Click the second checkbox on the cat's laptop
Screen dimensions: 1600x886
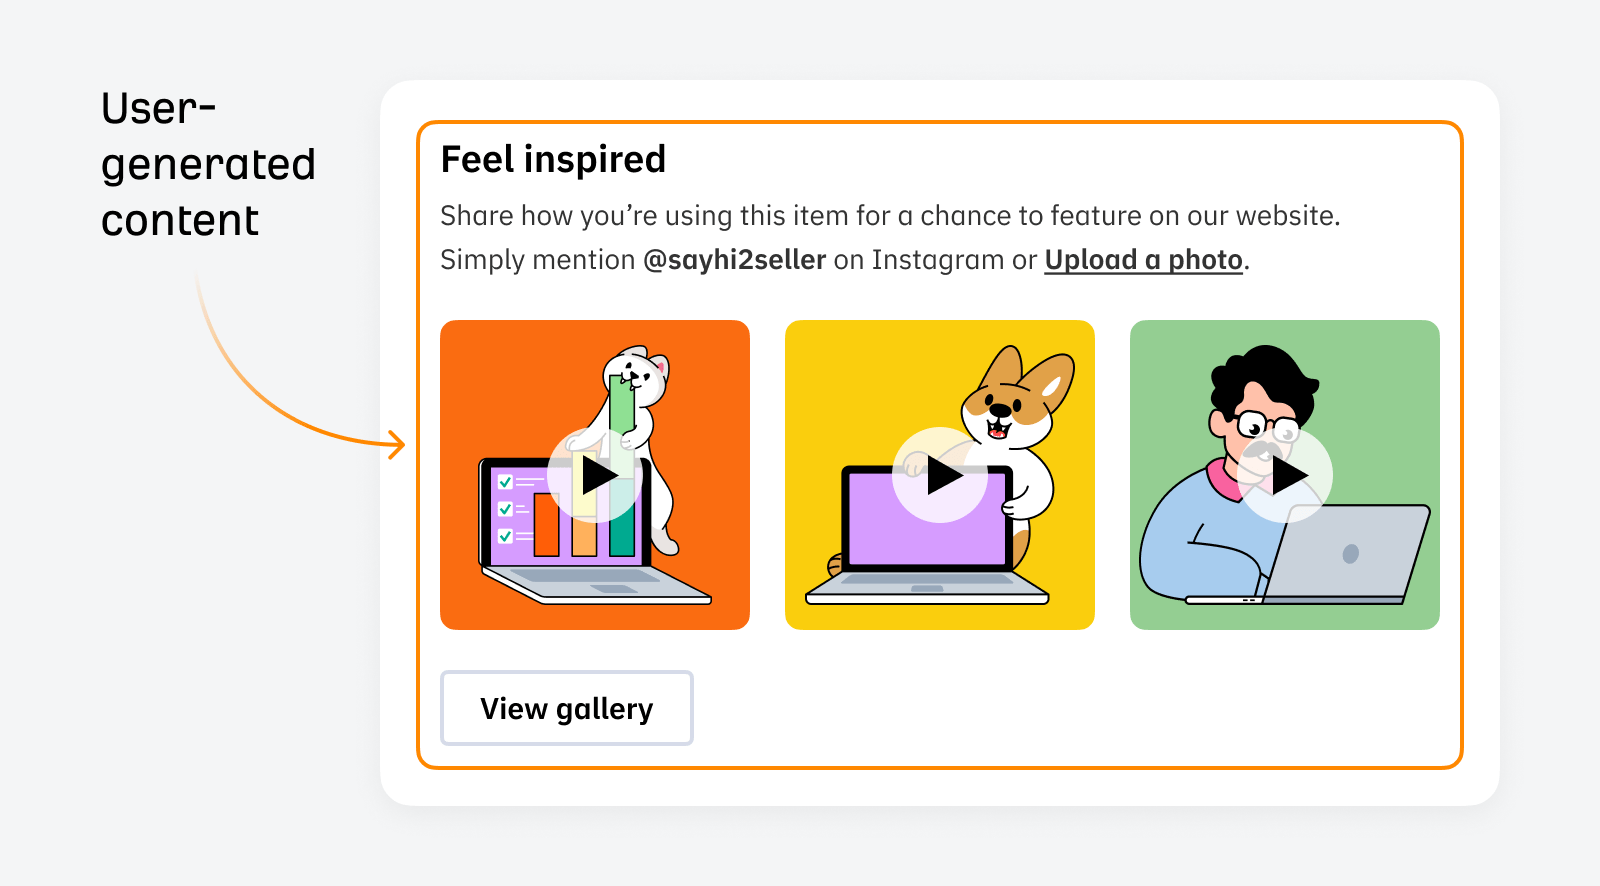pos(505,508)
